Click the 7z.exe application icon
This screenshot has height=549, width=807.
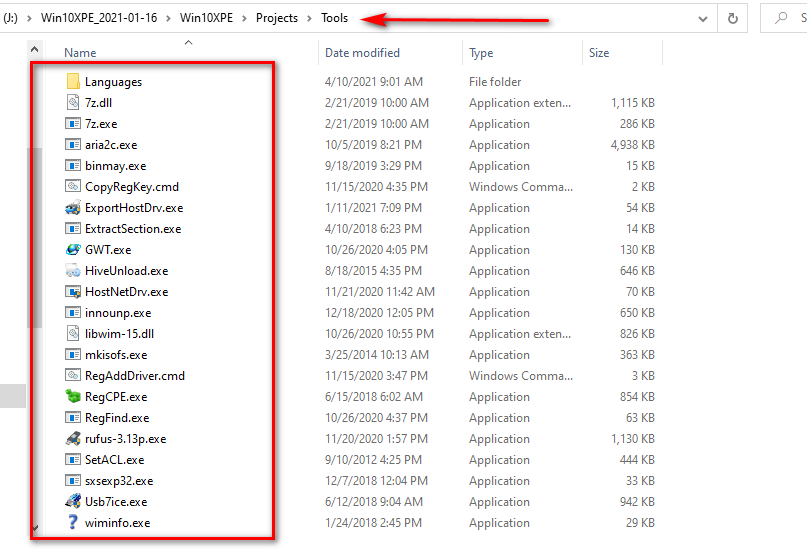[73, 123]
